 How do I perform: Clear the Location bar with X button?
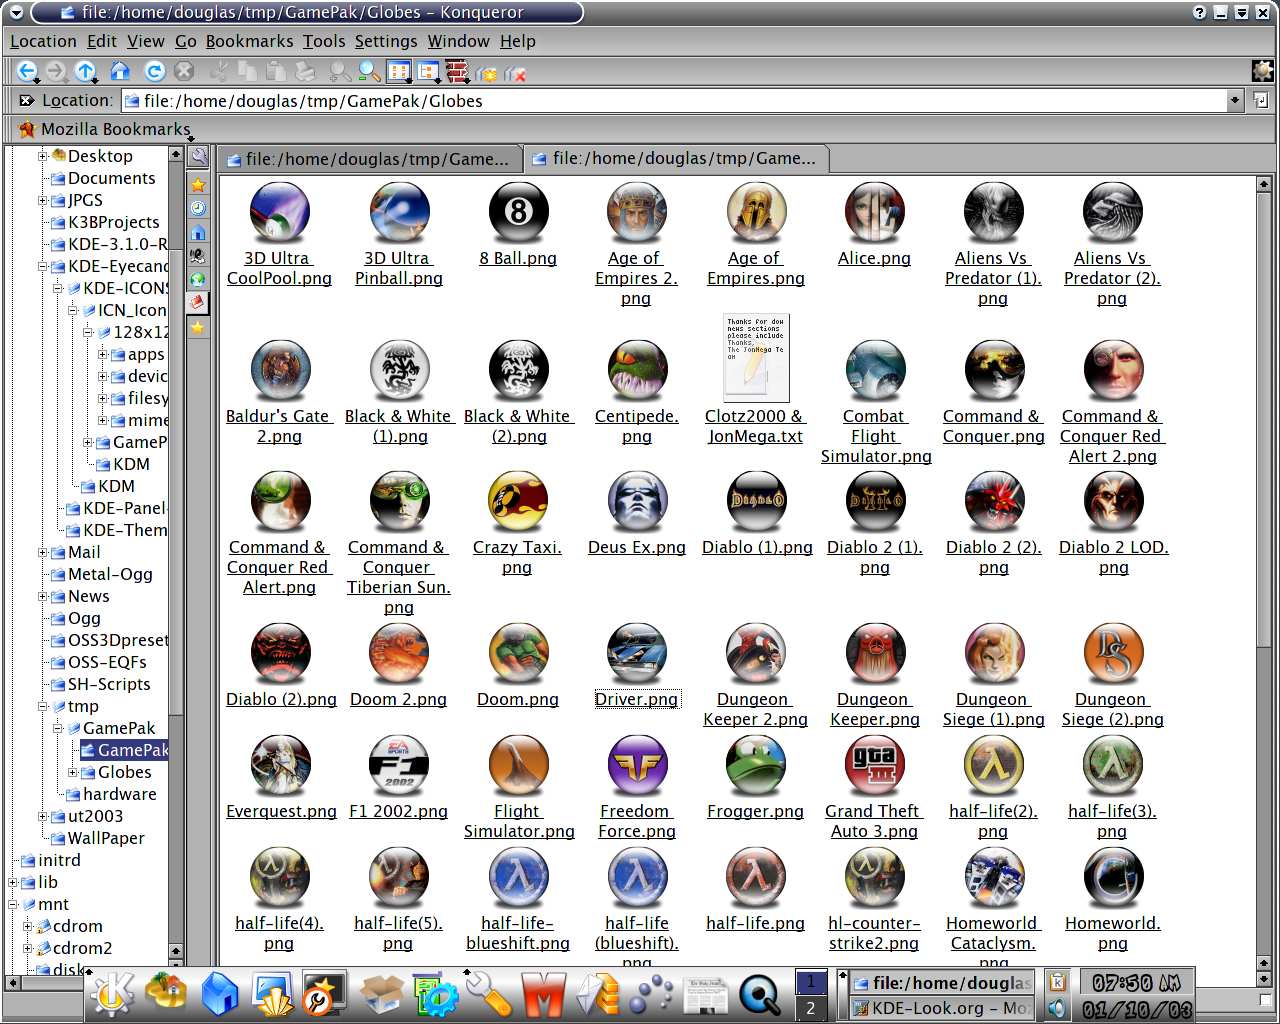27,100
